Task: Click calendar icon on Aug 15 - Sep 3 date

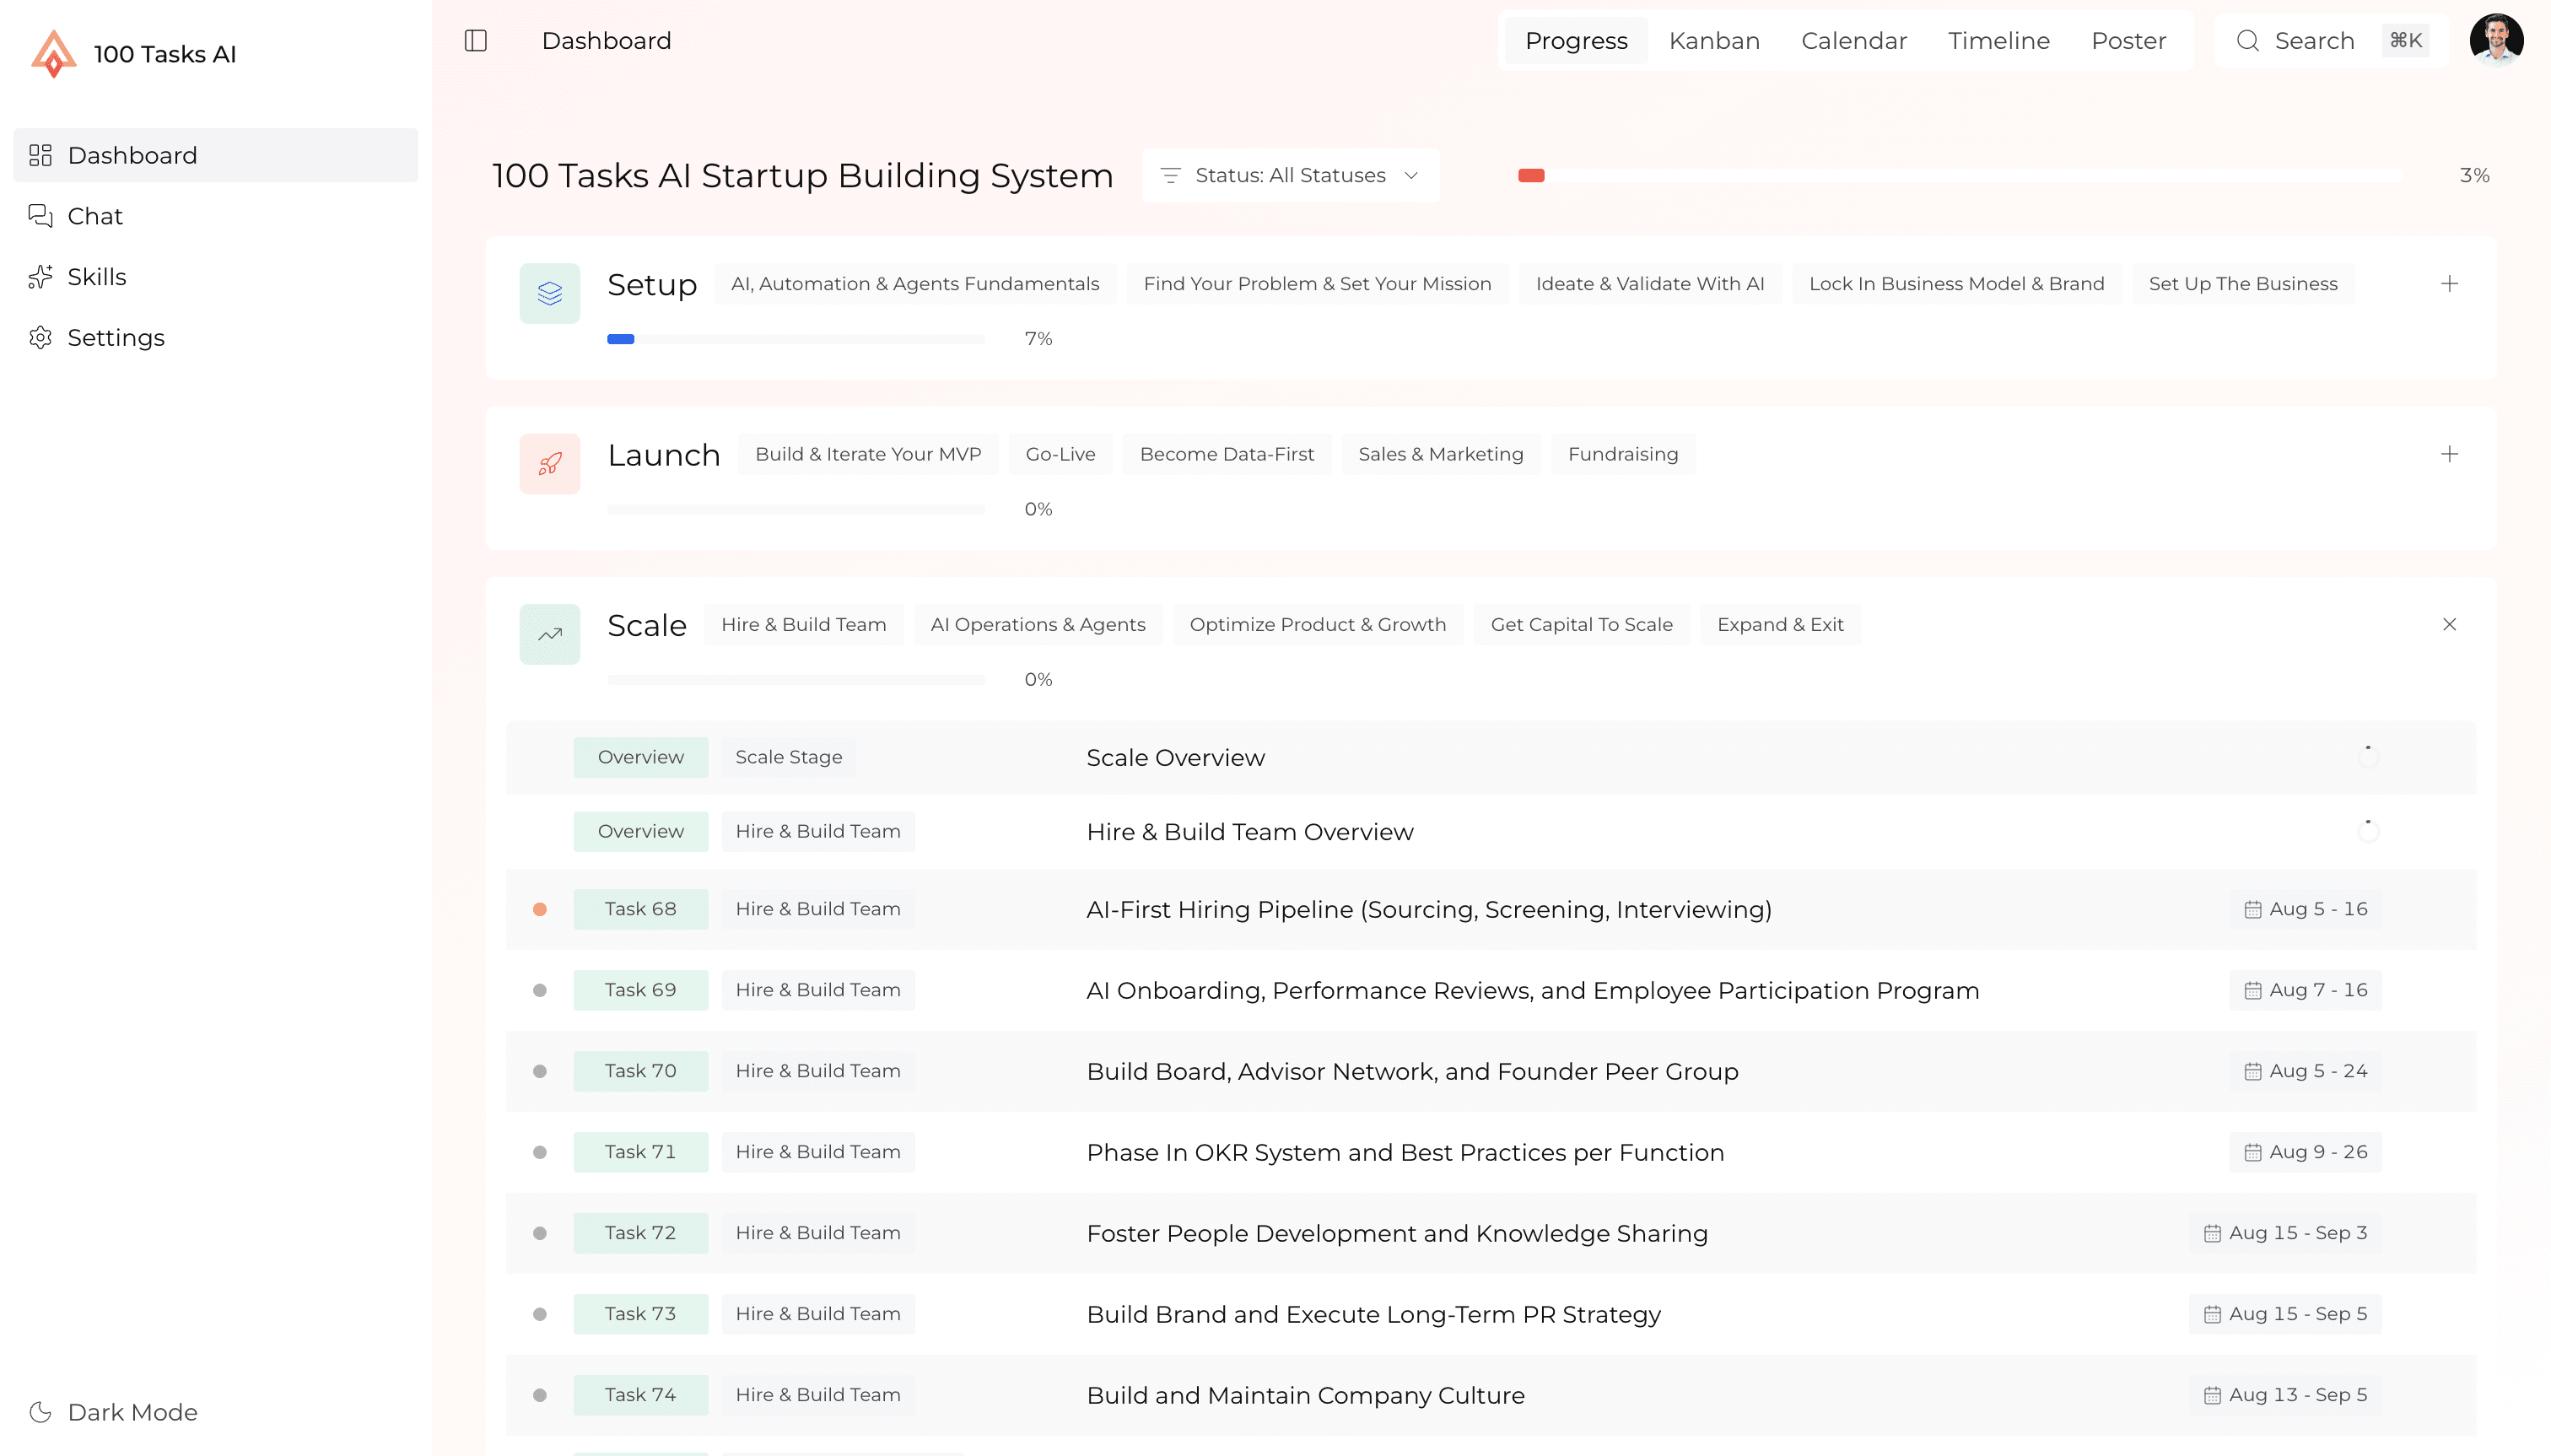Action: click(2213, 1234)
